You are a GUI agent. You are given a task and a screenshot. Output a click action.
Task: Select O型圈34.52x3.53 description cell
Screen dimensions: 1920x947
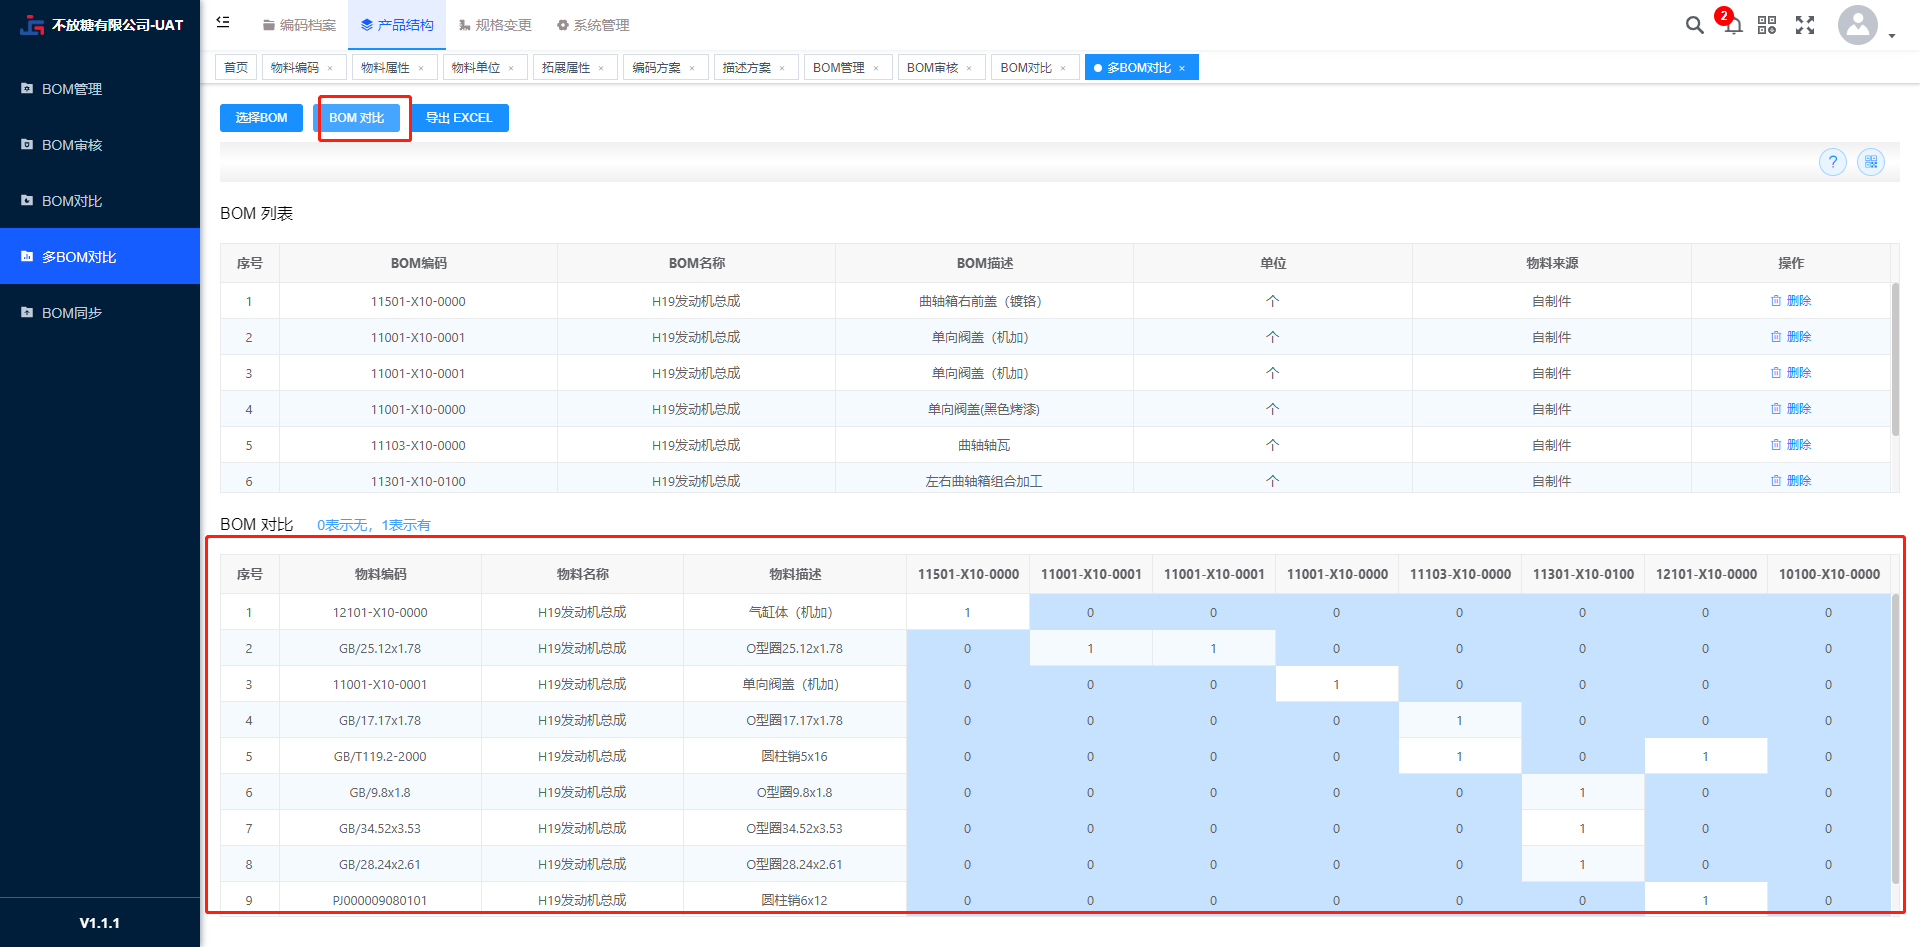pos(795,828)
